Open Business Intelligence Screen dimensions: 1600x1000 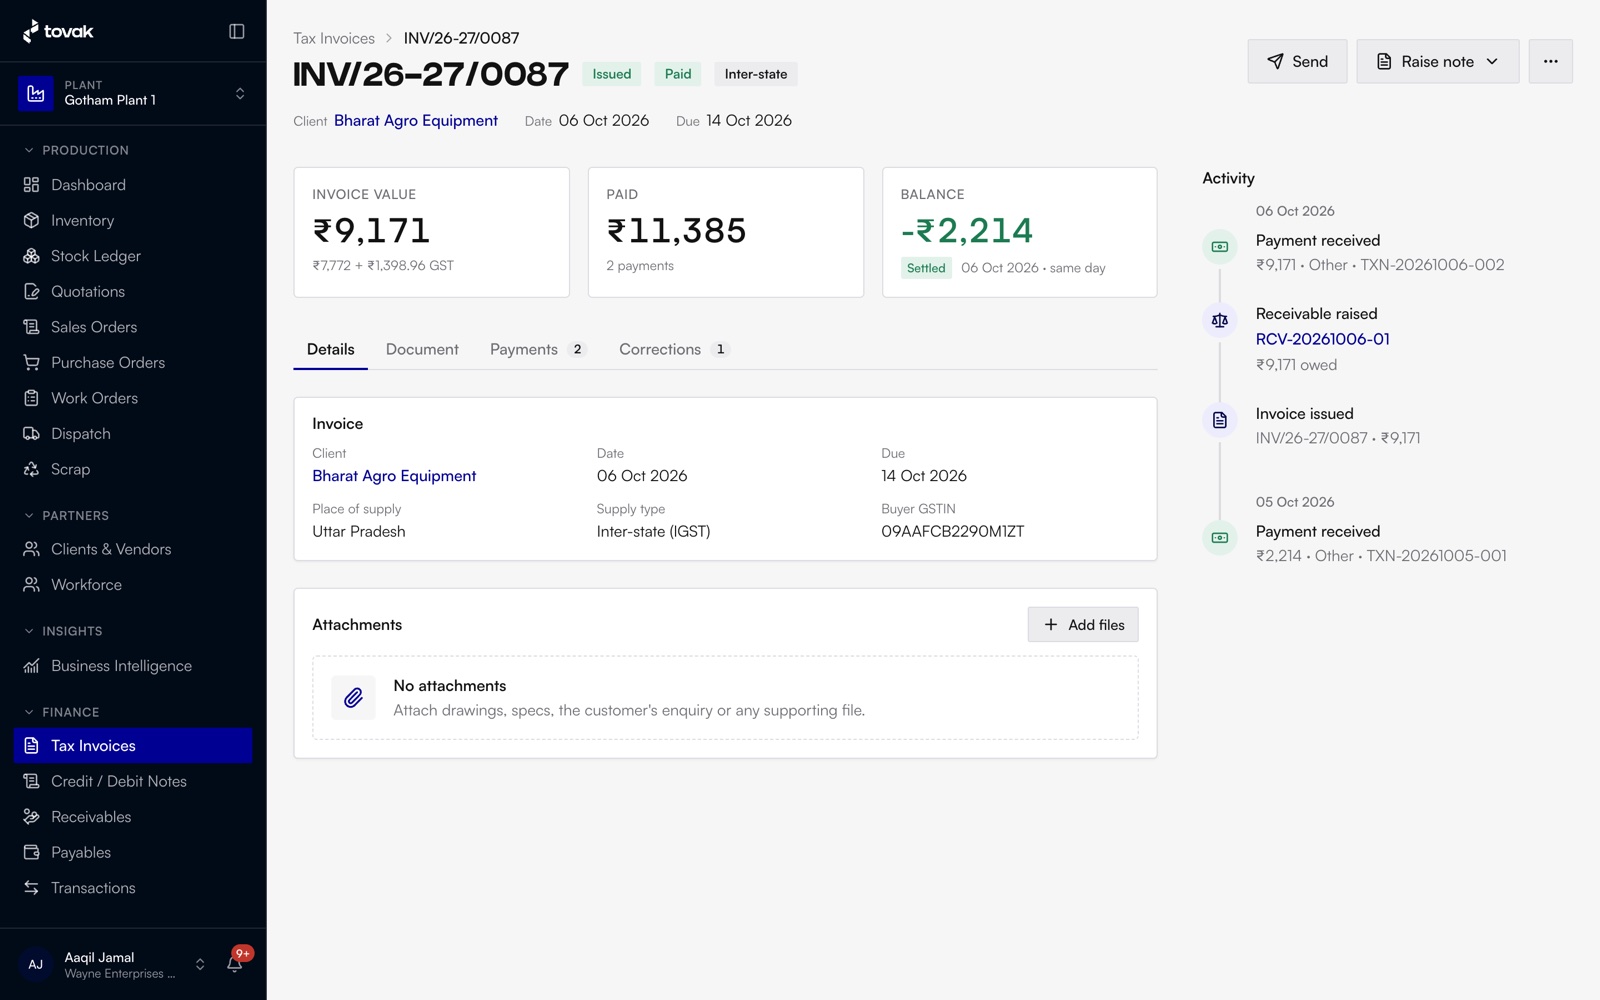(133, 666)
